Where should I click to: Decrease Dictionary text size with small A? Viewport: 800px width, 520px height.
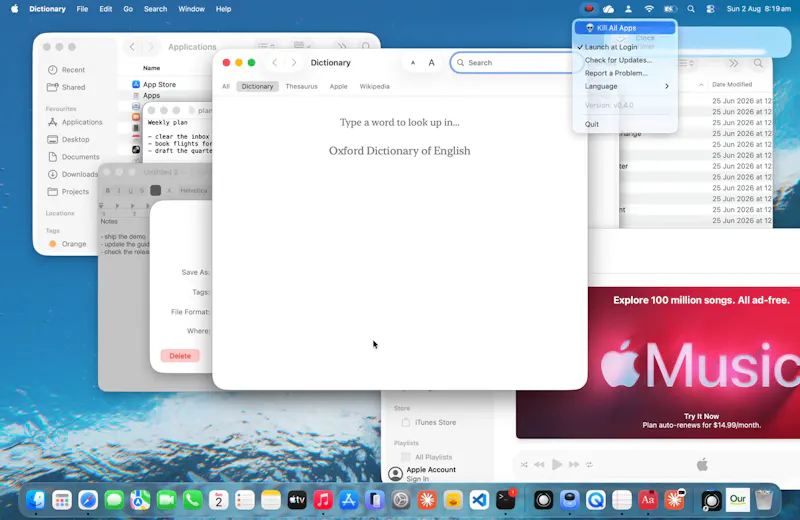pos(413,63)
